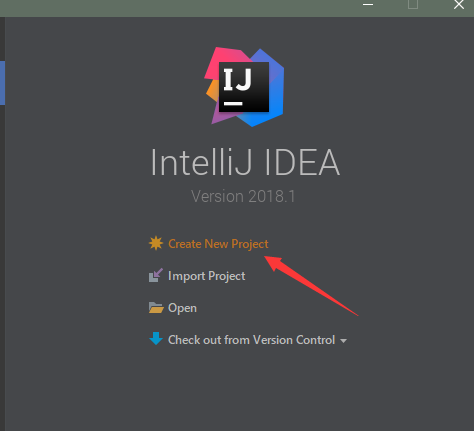The height and width of the screenshot is (431, 474).
Task: Click the colorful IntelliJ IJ logo
Action: point(244,87)
